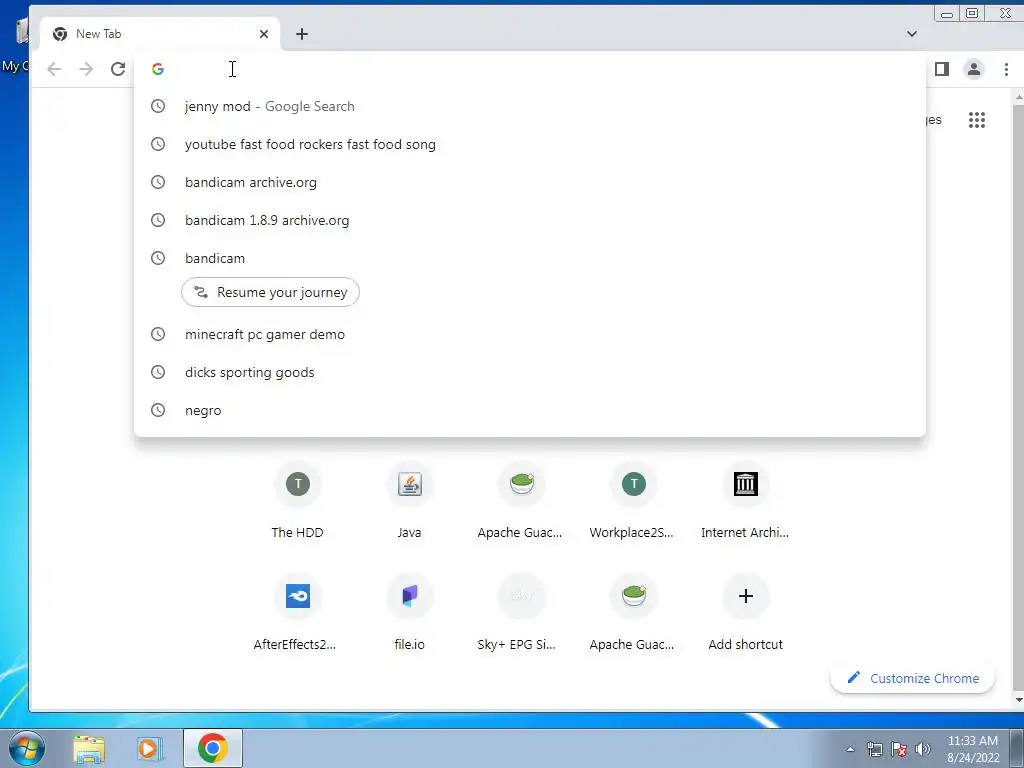
Task: Open a new tab with plus button
Action: 302,34
